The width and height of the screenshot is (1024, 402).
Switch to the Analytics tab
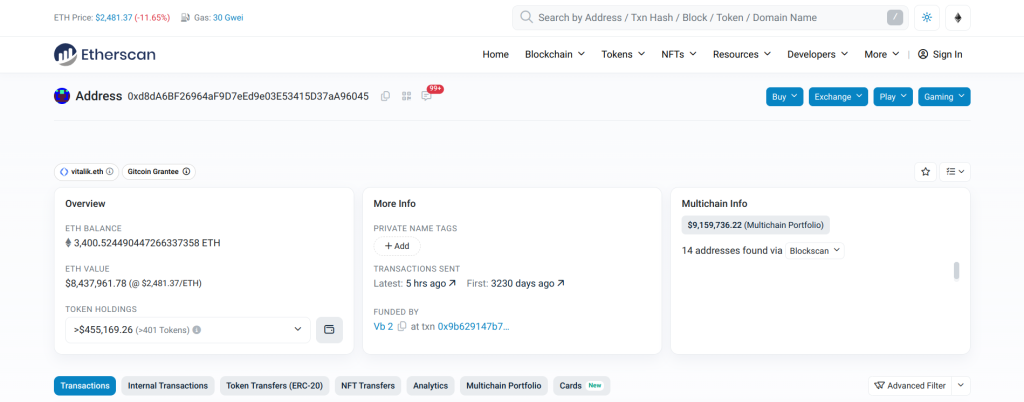click(x=430, y=386)
